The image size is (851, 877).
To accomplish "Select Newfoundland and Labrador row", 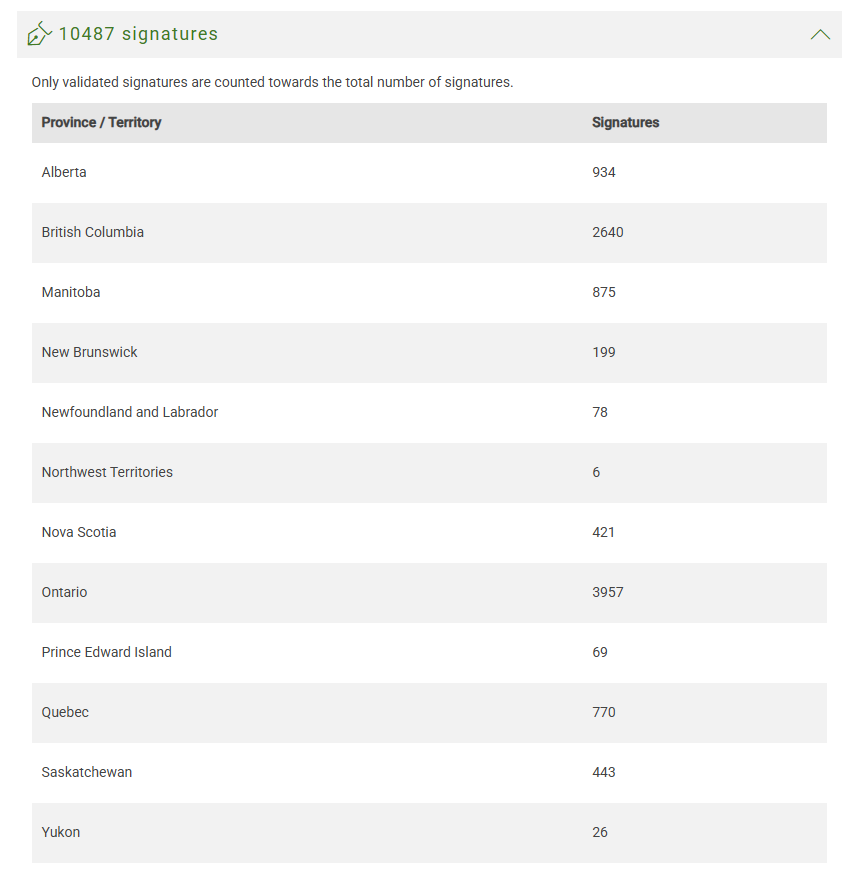I will click(130, 412).
